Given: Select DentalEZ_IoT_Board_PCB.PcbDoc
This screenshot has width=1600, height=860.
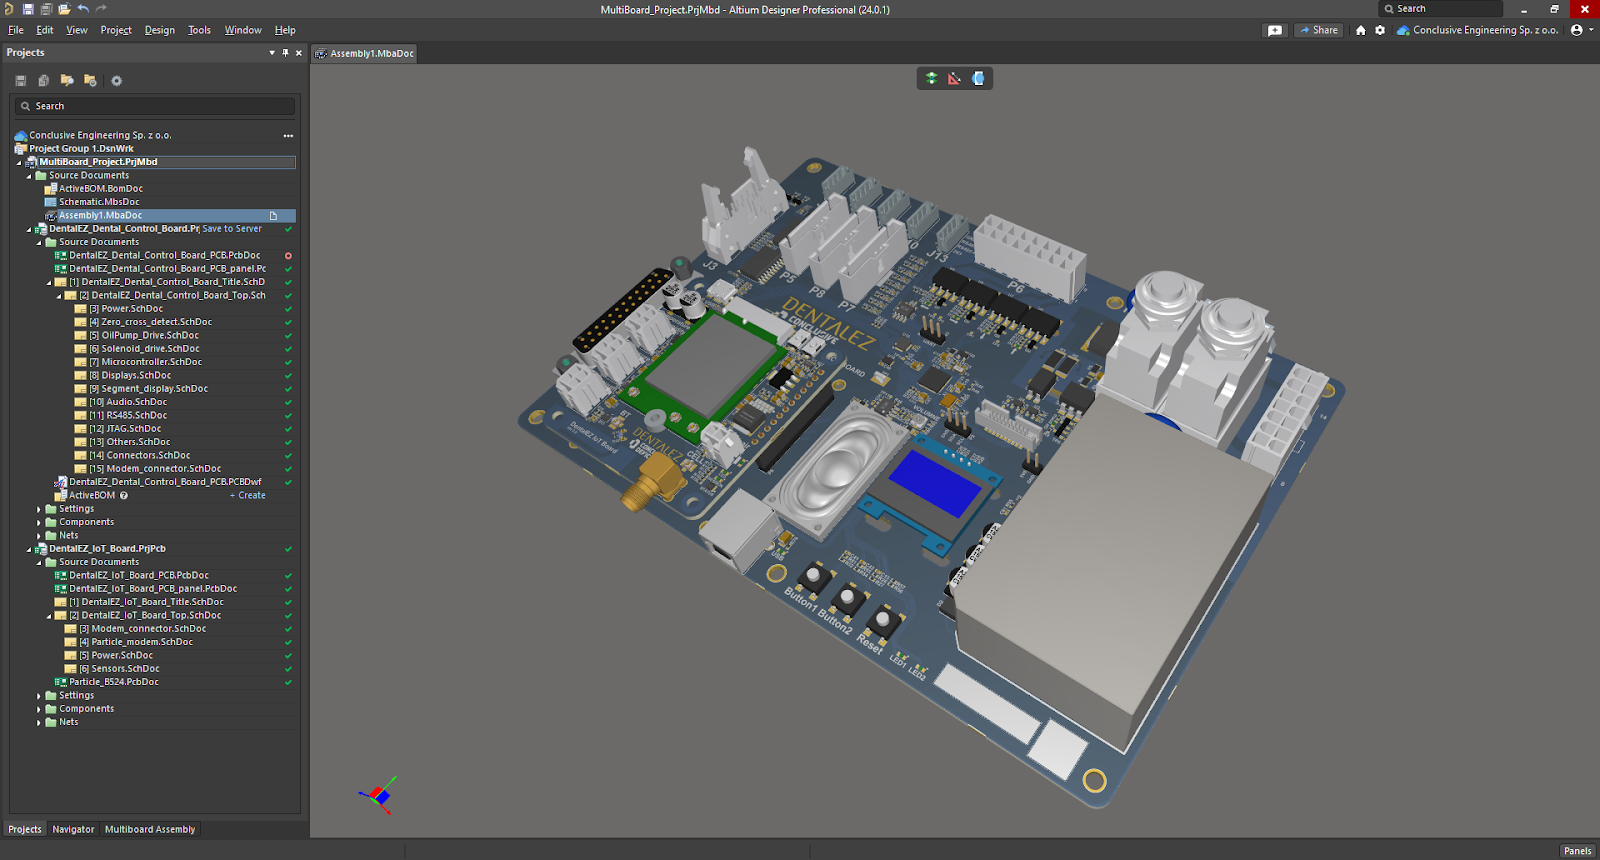Looking at the screenshot, I should click(x=139, y=576).
